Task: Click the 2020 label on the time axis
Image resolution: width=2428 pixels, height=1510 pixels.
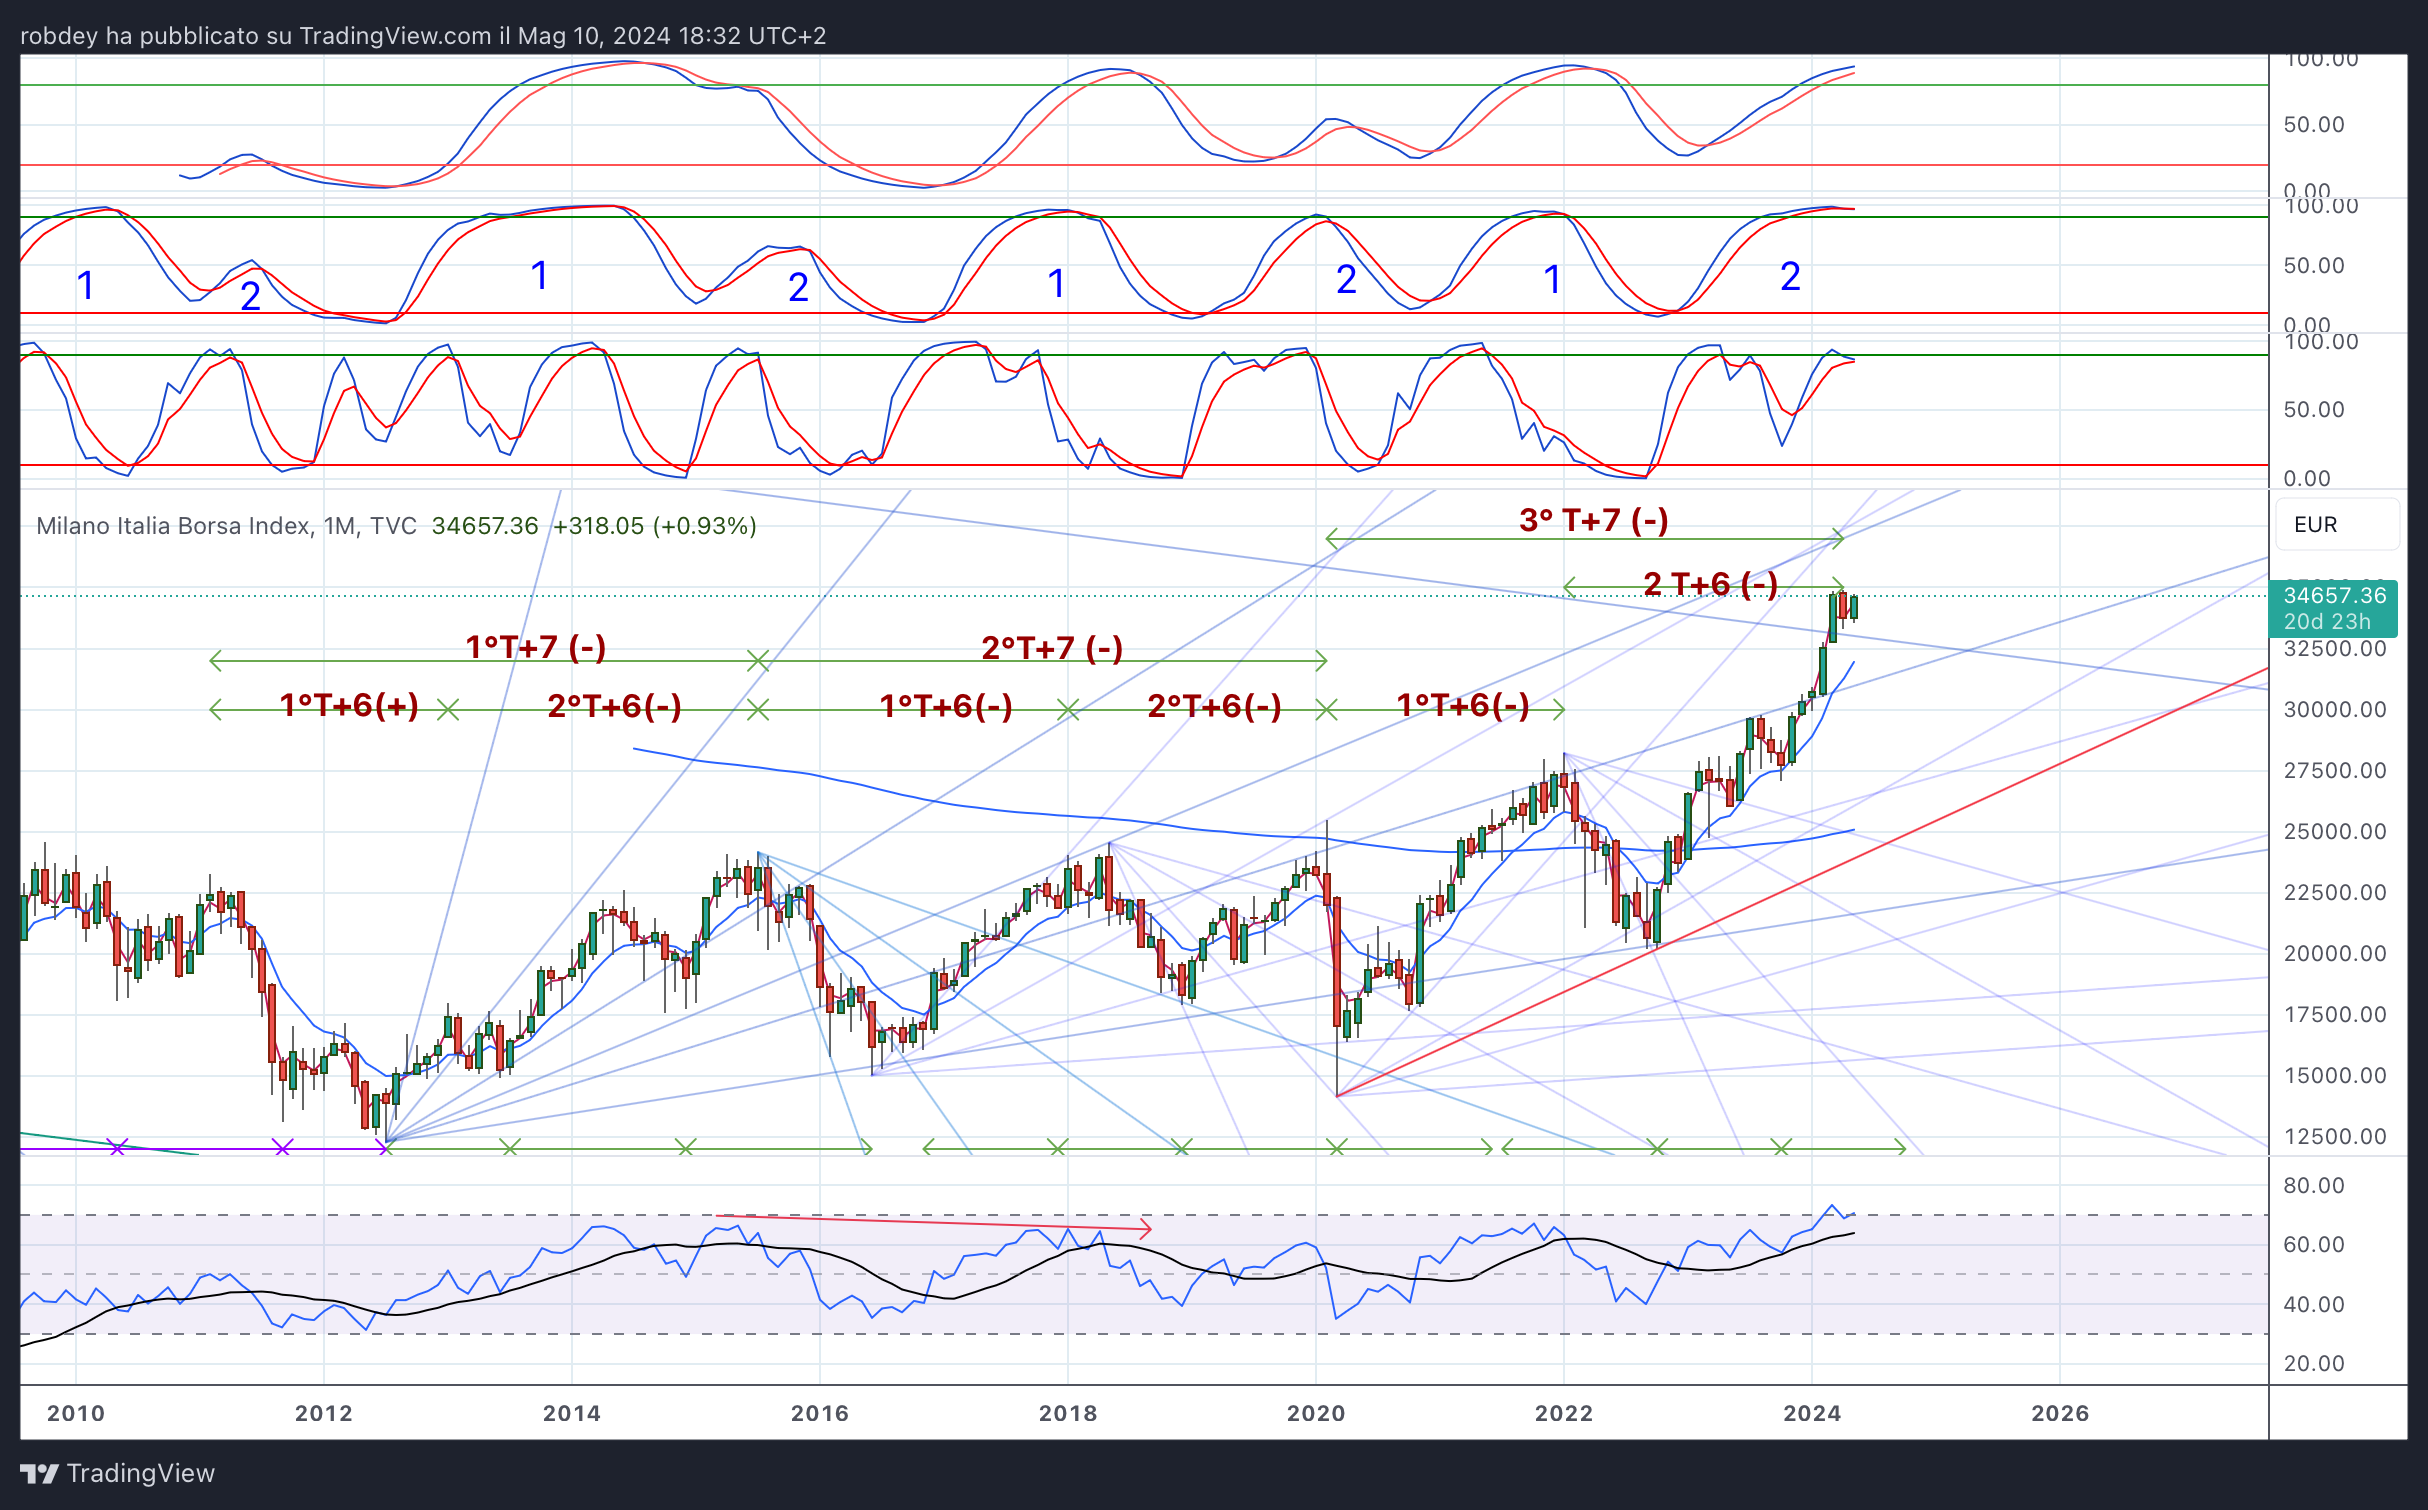Action: coord(1316,1413)
